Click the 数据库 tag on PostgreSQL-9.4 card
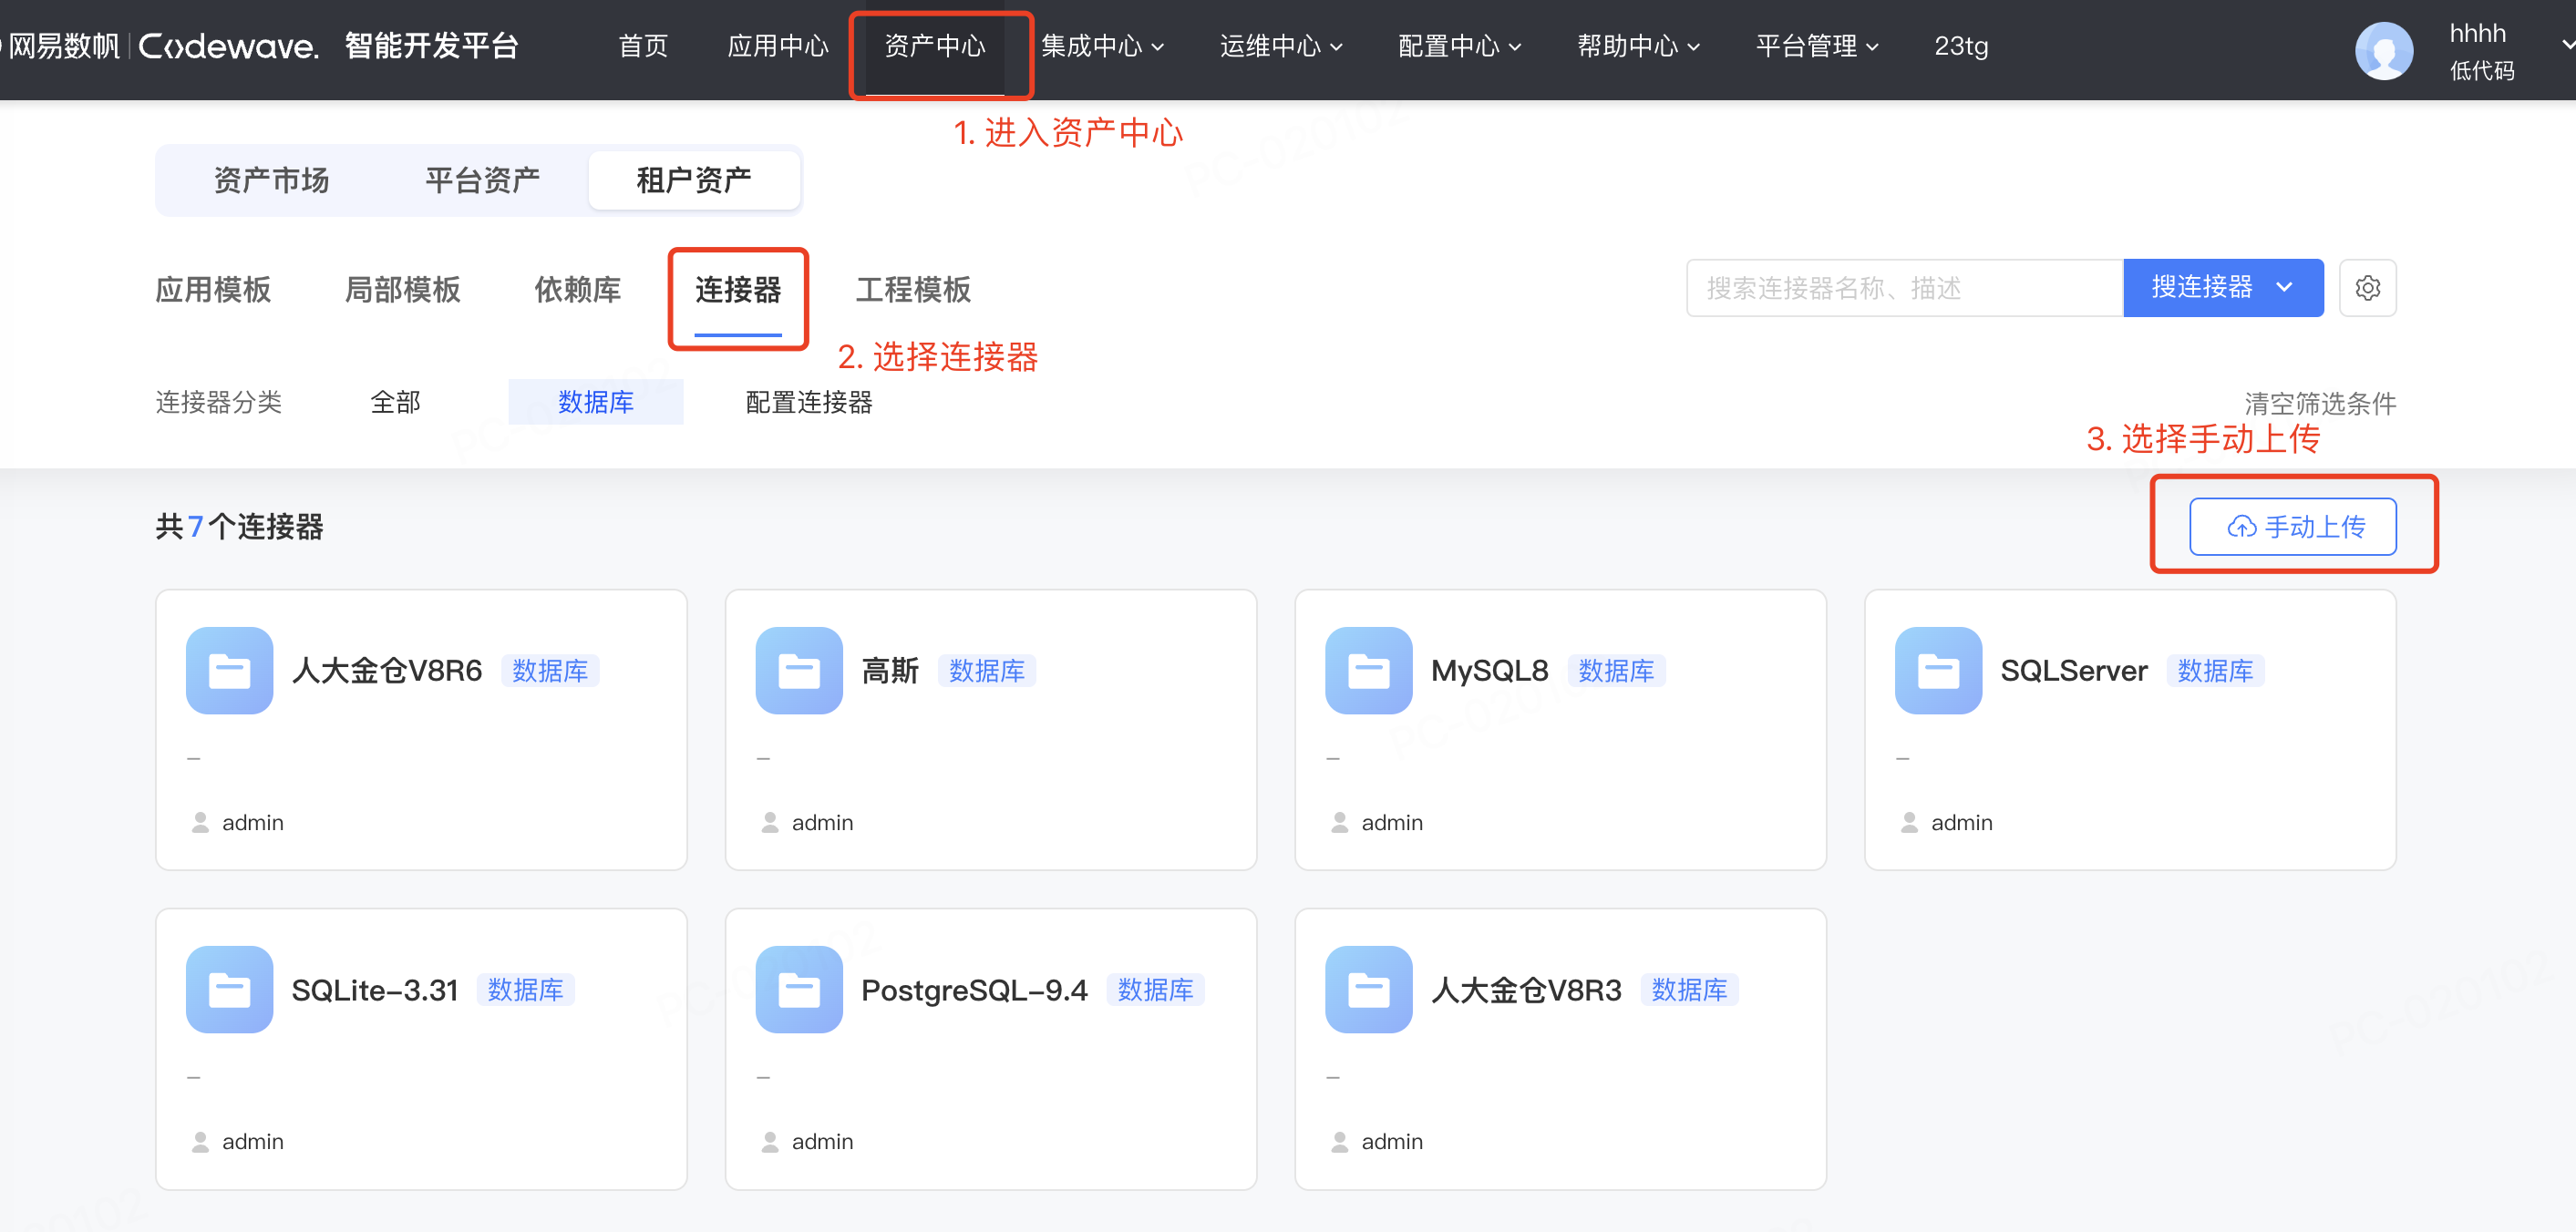Image resolution: width=2576 pixels, height=1232 pixels. pyautogui.click(x=1155, y=990)
